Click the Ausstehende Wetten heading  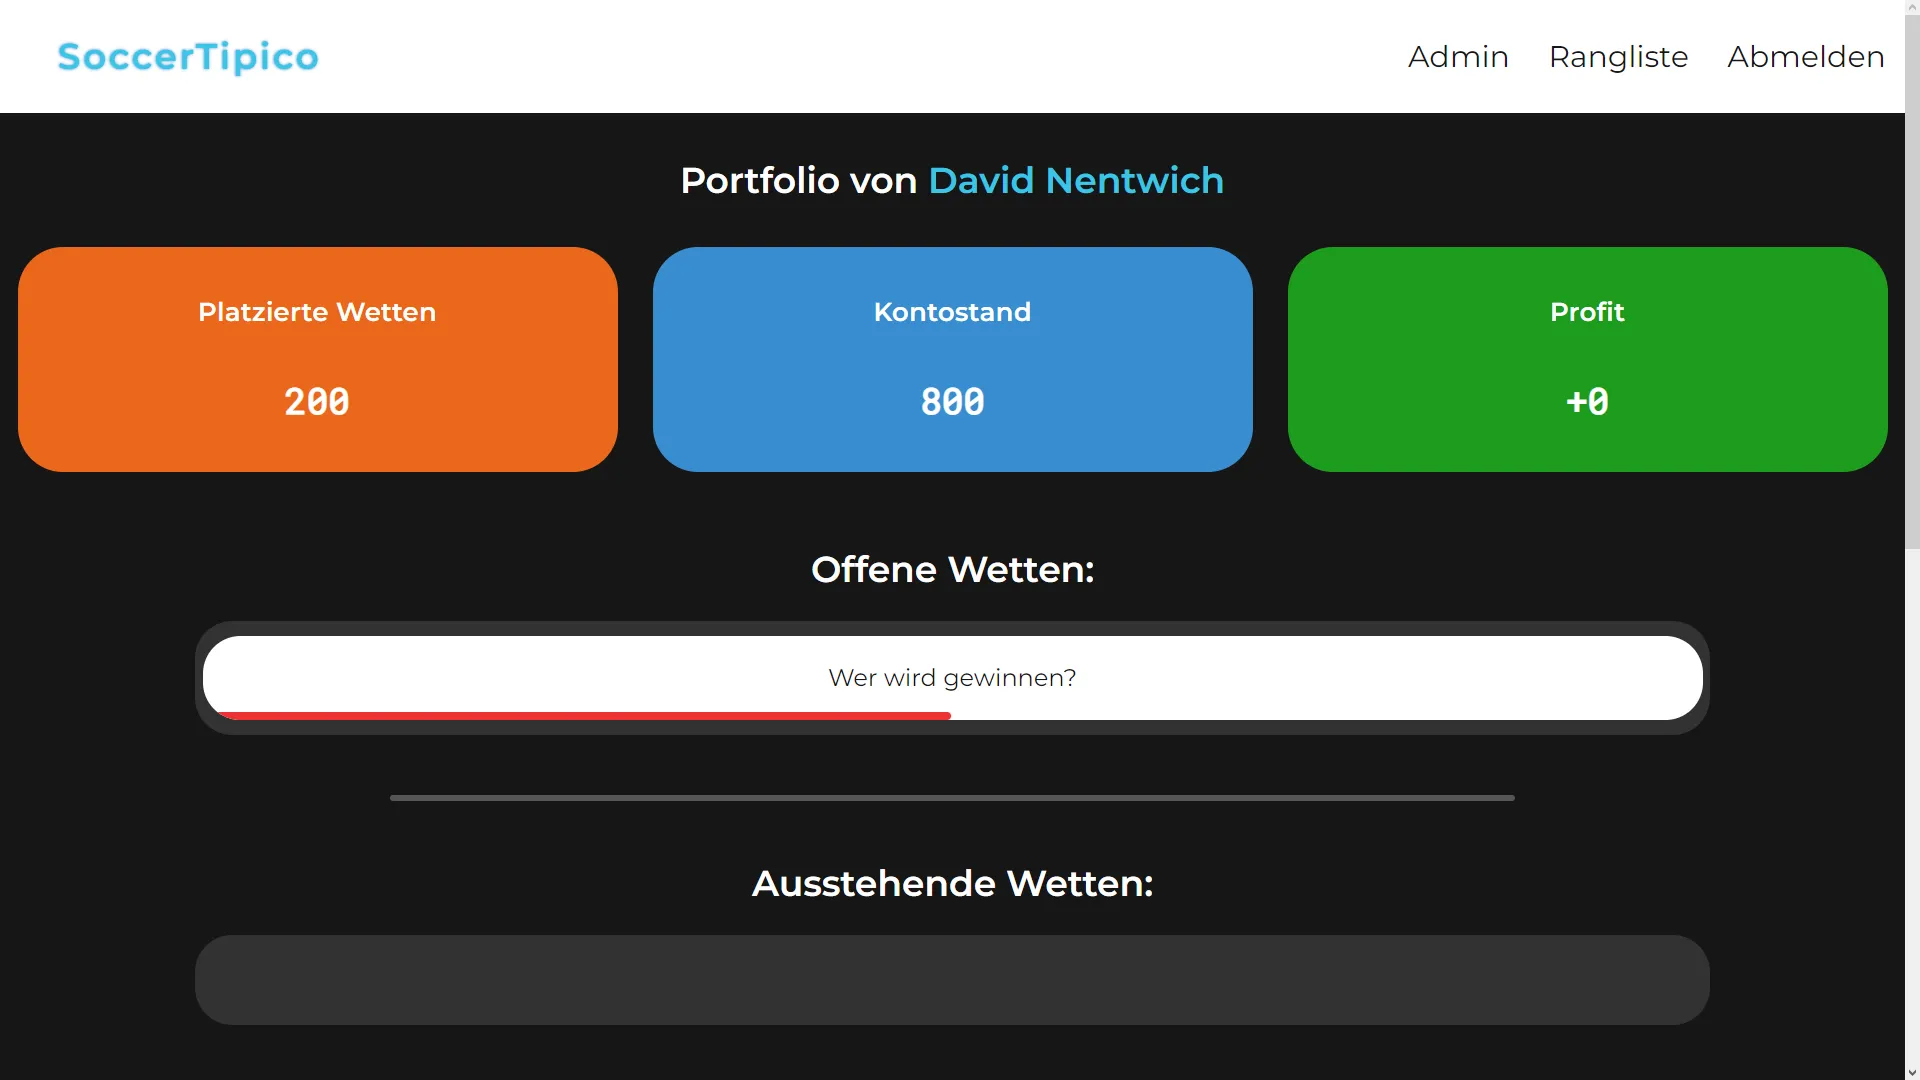(x=952, y=884)
